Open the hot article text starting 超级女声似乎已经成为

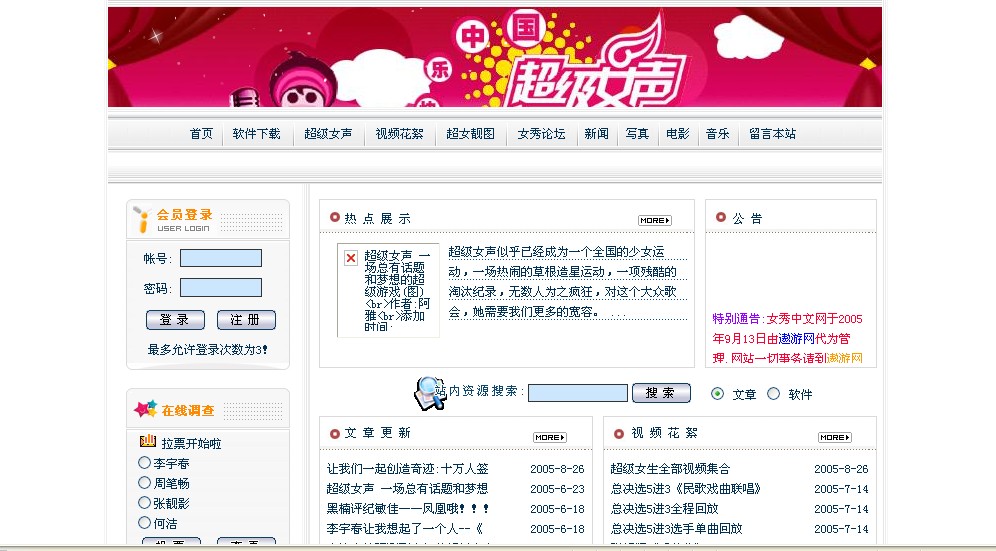(567, 282)
